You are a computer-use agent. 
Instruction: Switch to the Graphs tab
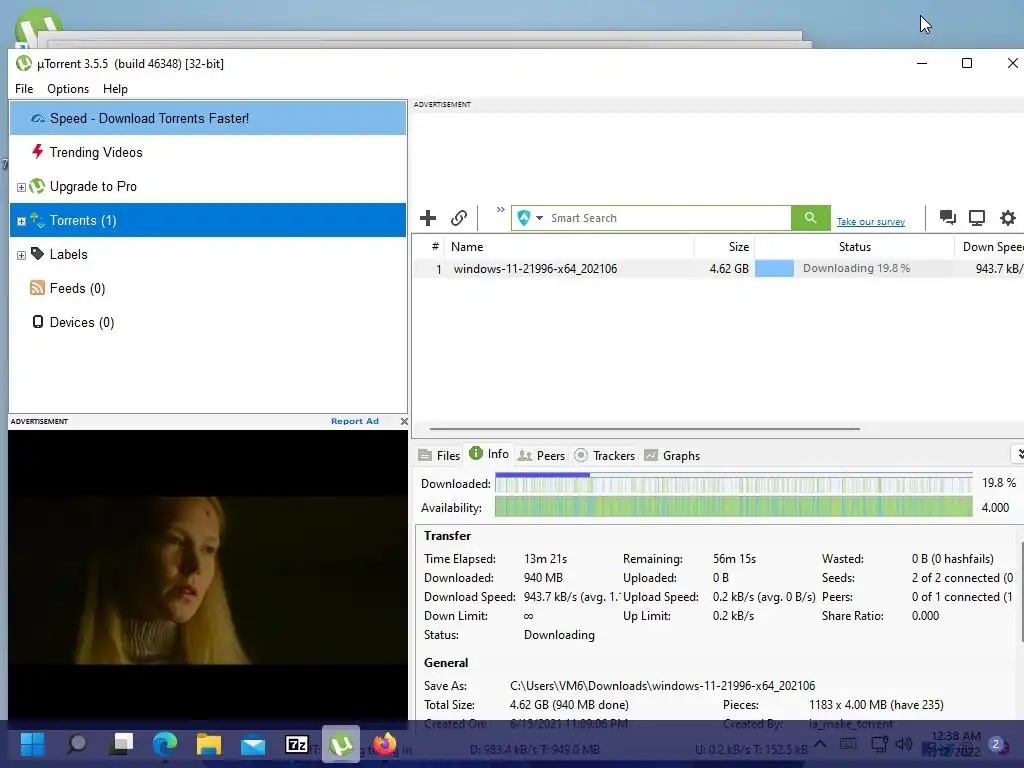(x=672, y=455)
